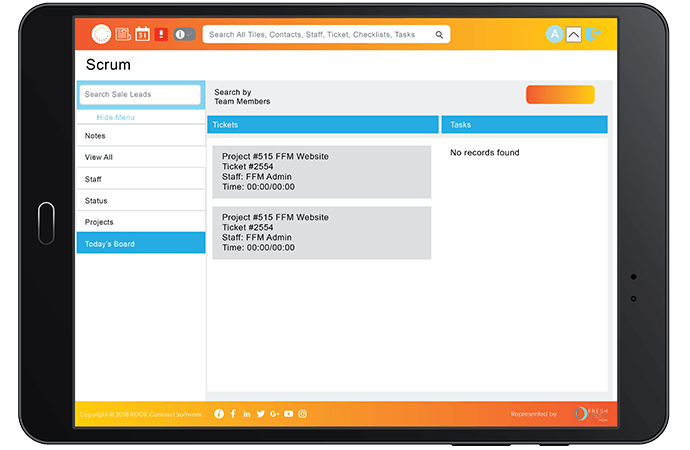
Task: Click the logout icon at top right
Action: click(594, 34)
